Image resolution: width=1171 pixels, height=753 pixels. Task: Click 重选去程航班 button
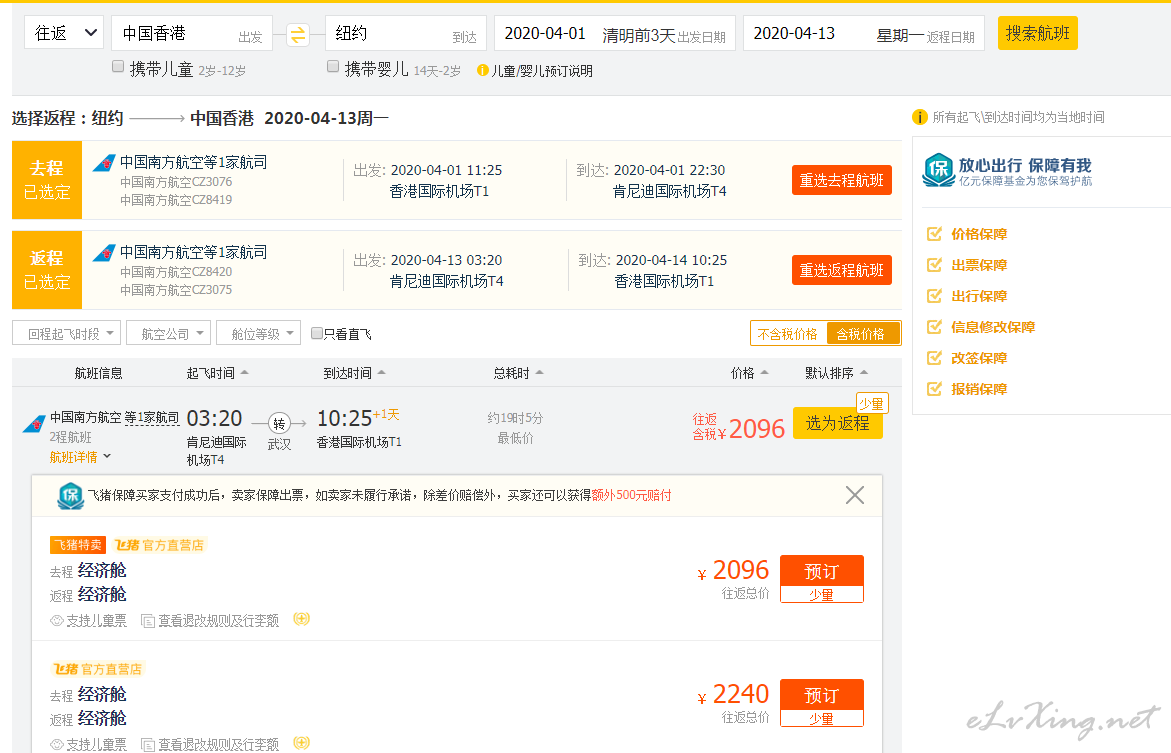coord(842,180)
